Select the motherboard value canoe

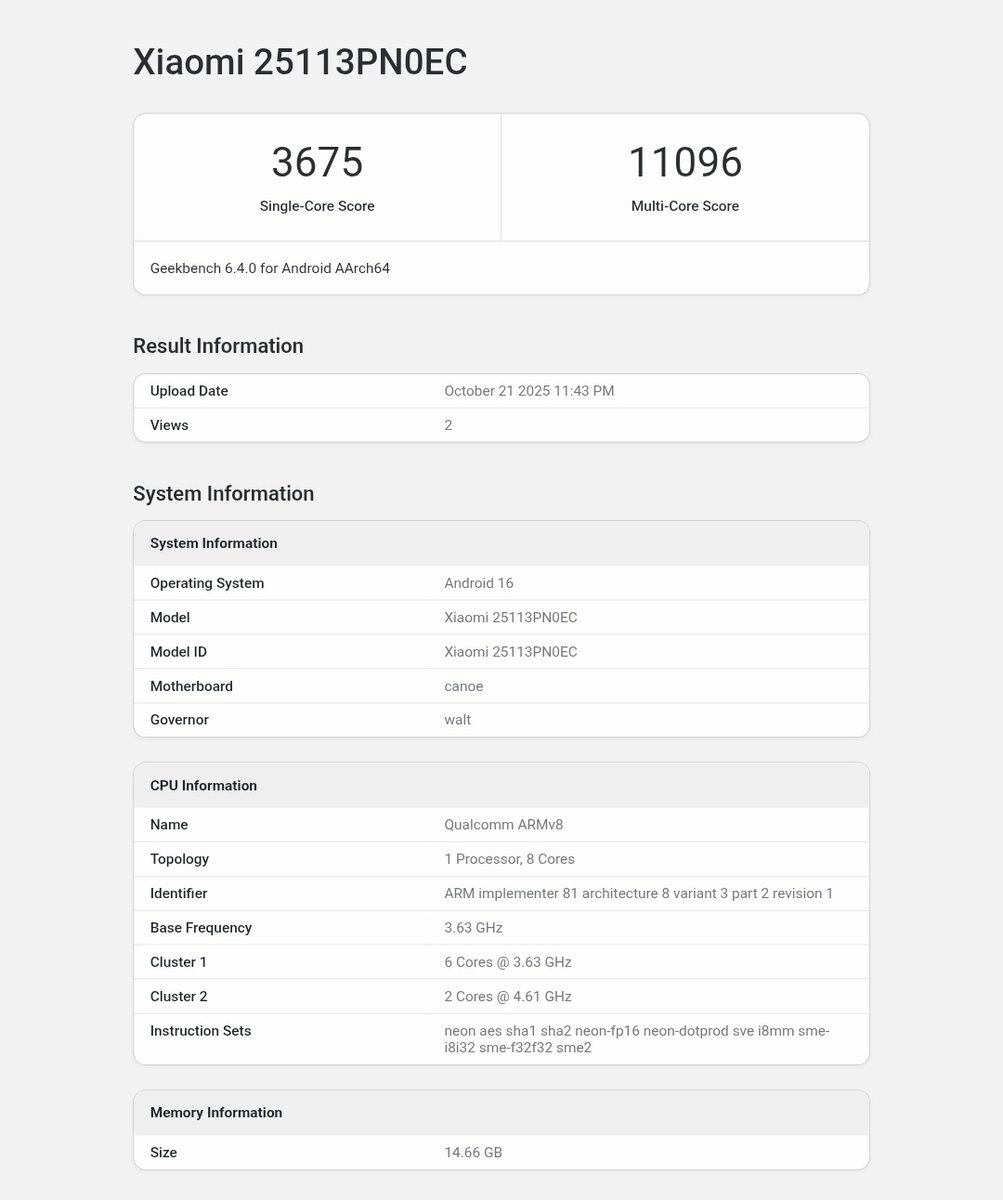[464, 686]
